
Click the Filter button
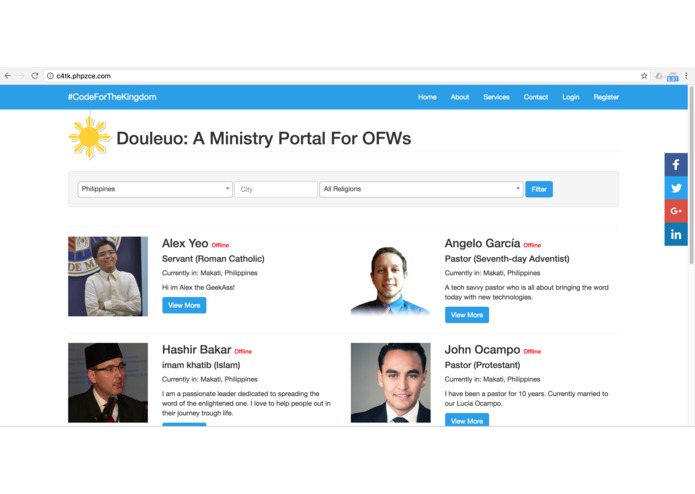pos(539,189)
